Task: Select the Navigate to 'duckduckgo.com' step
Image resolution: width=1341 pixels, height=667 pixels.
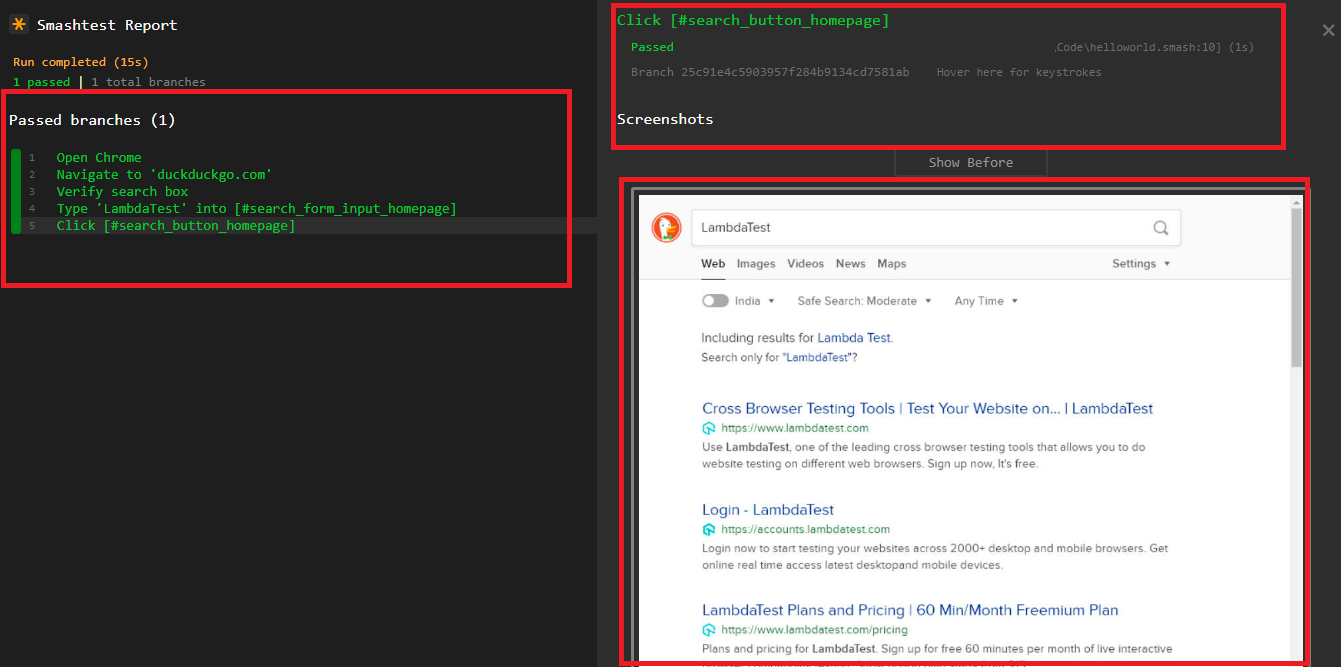Action: pyautogui.click(x=164, y=174)
